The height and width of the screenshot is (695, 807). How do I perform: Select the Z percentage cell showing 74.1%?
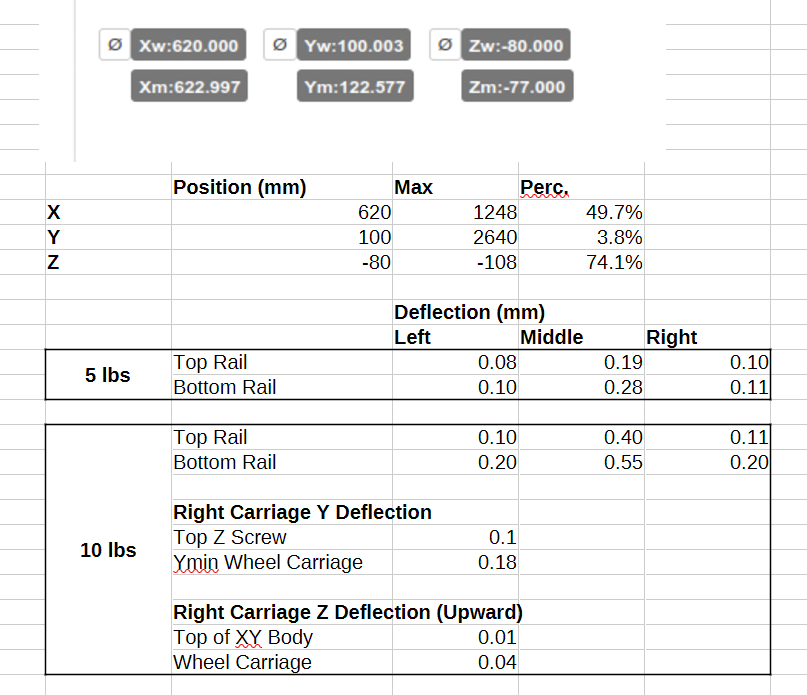tap(581, 262)
